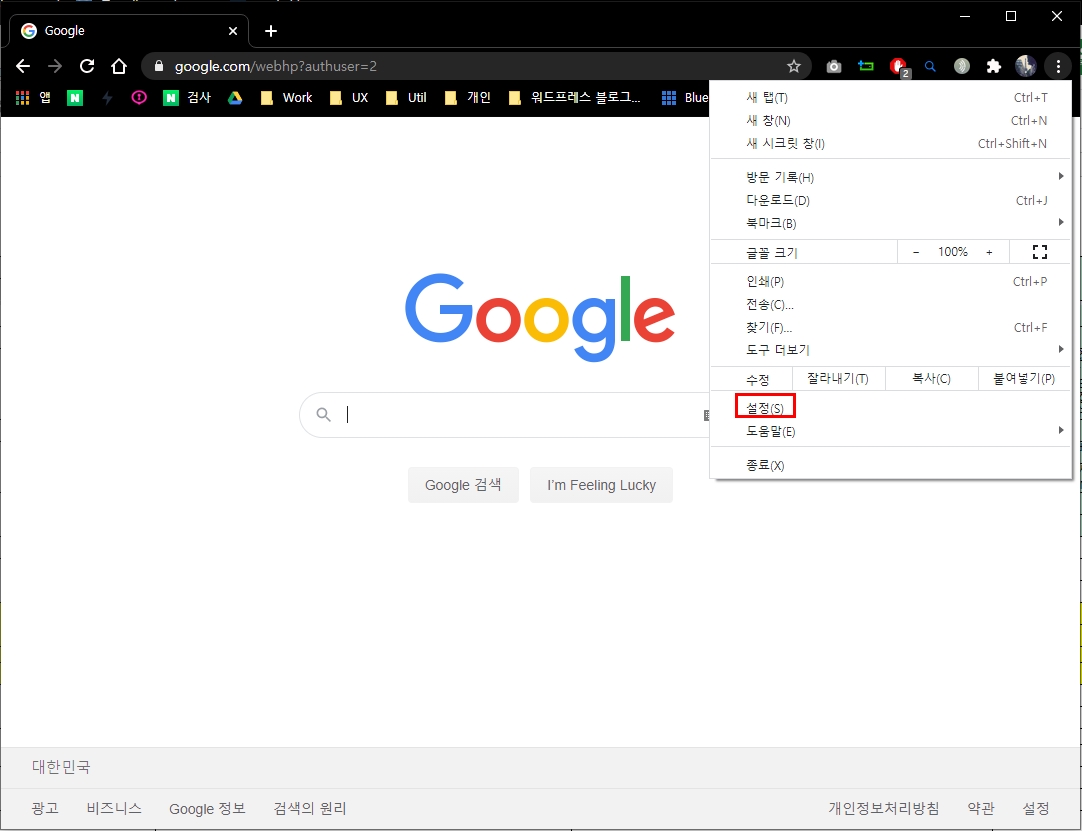Click the address bar URL
The height and width of the screenshot is (831, 1082).
[275, 66]
